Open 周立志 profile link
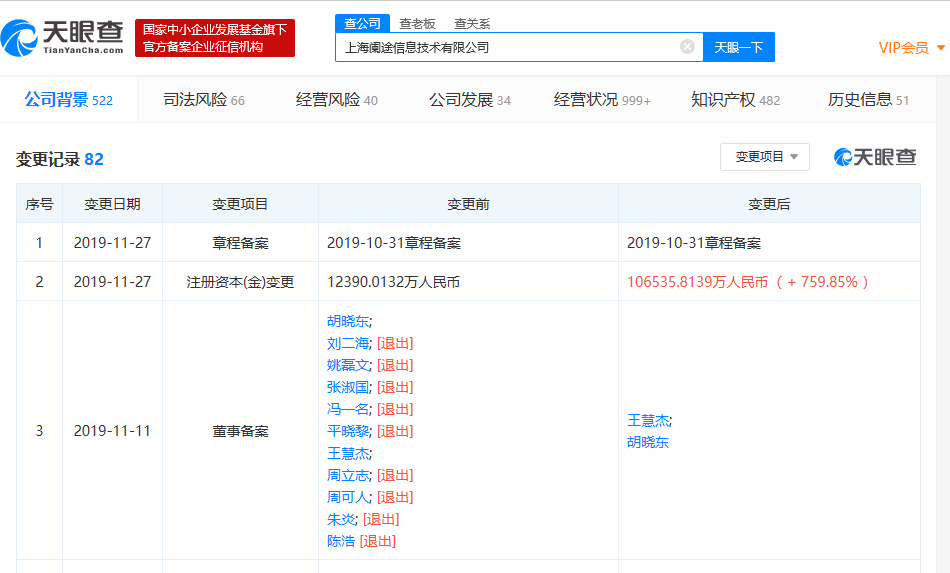The height and width of the screenshot is (573, 950). coord(348,475)
